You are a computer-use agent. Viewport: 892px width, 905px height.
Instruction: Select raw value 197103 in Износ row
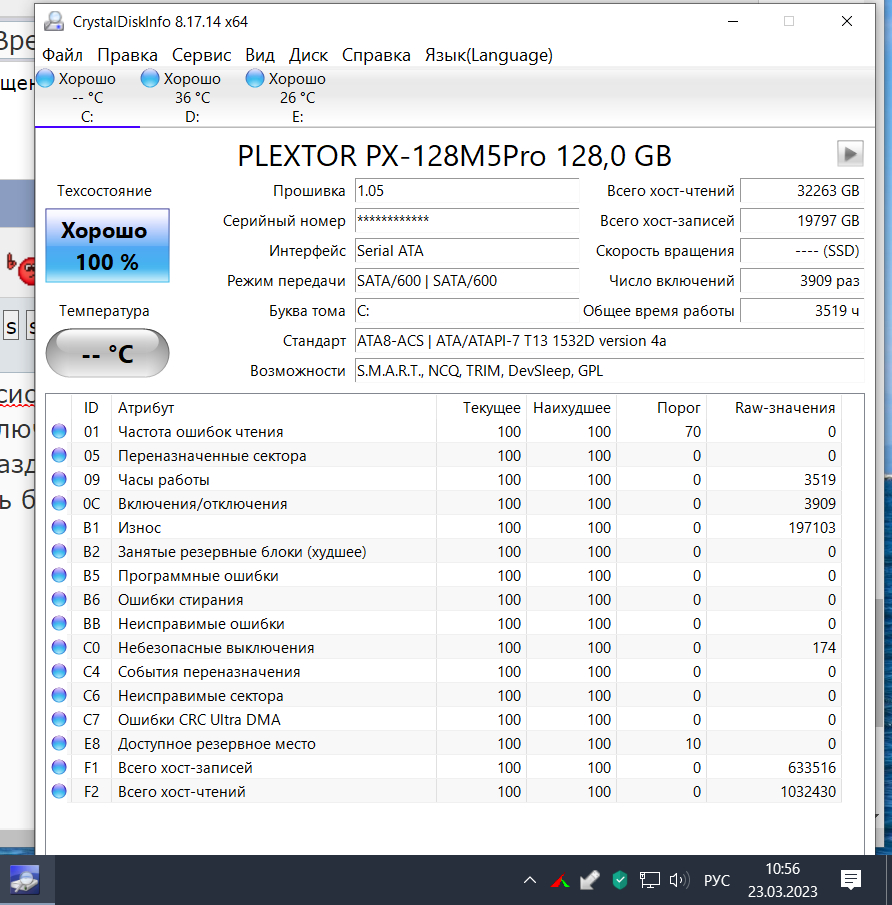812,528
